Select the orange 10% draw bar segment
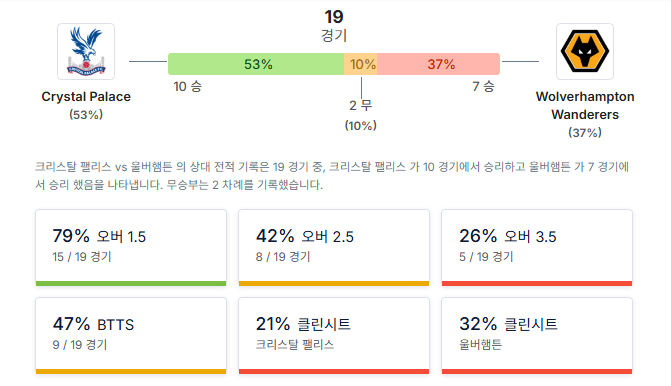The width and height of the screenshot is (671, 386). click(361, 64)
